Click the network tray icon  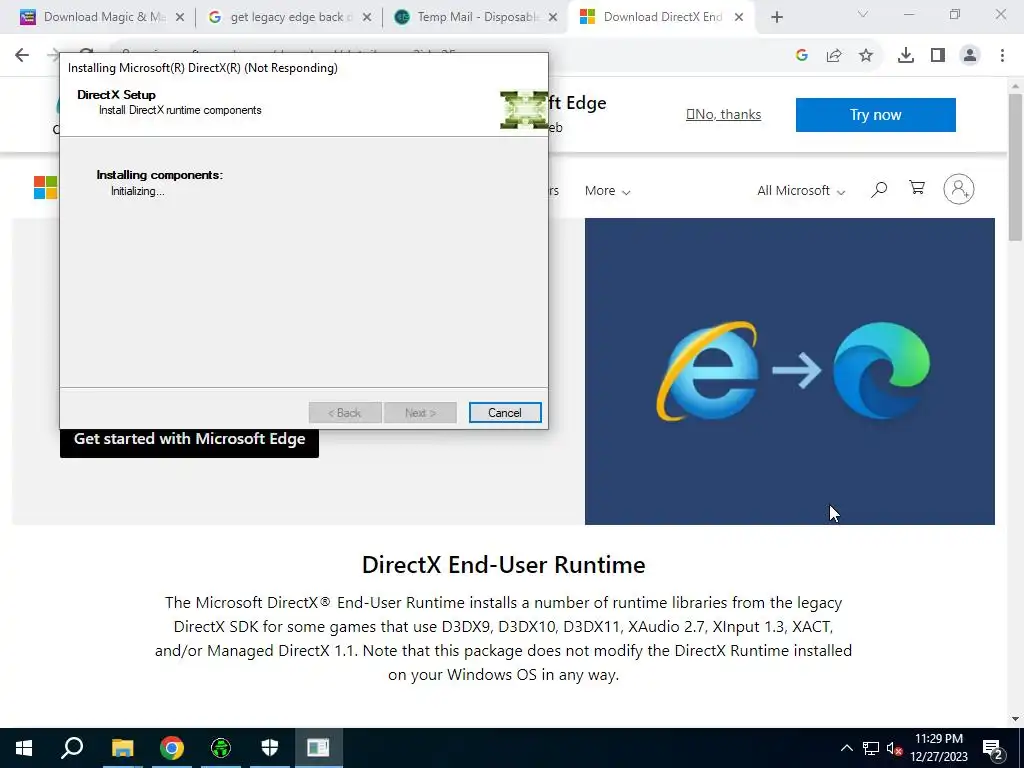tap(871, 748)
